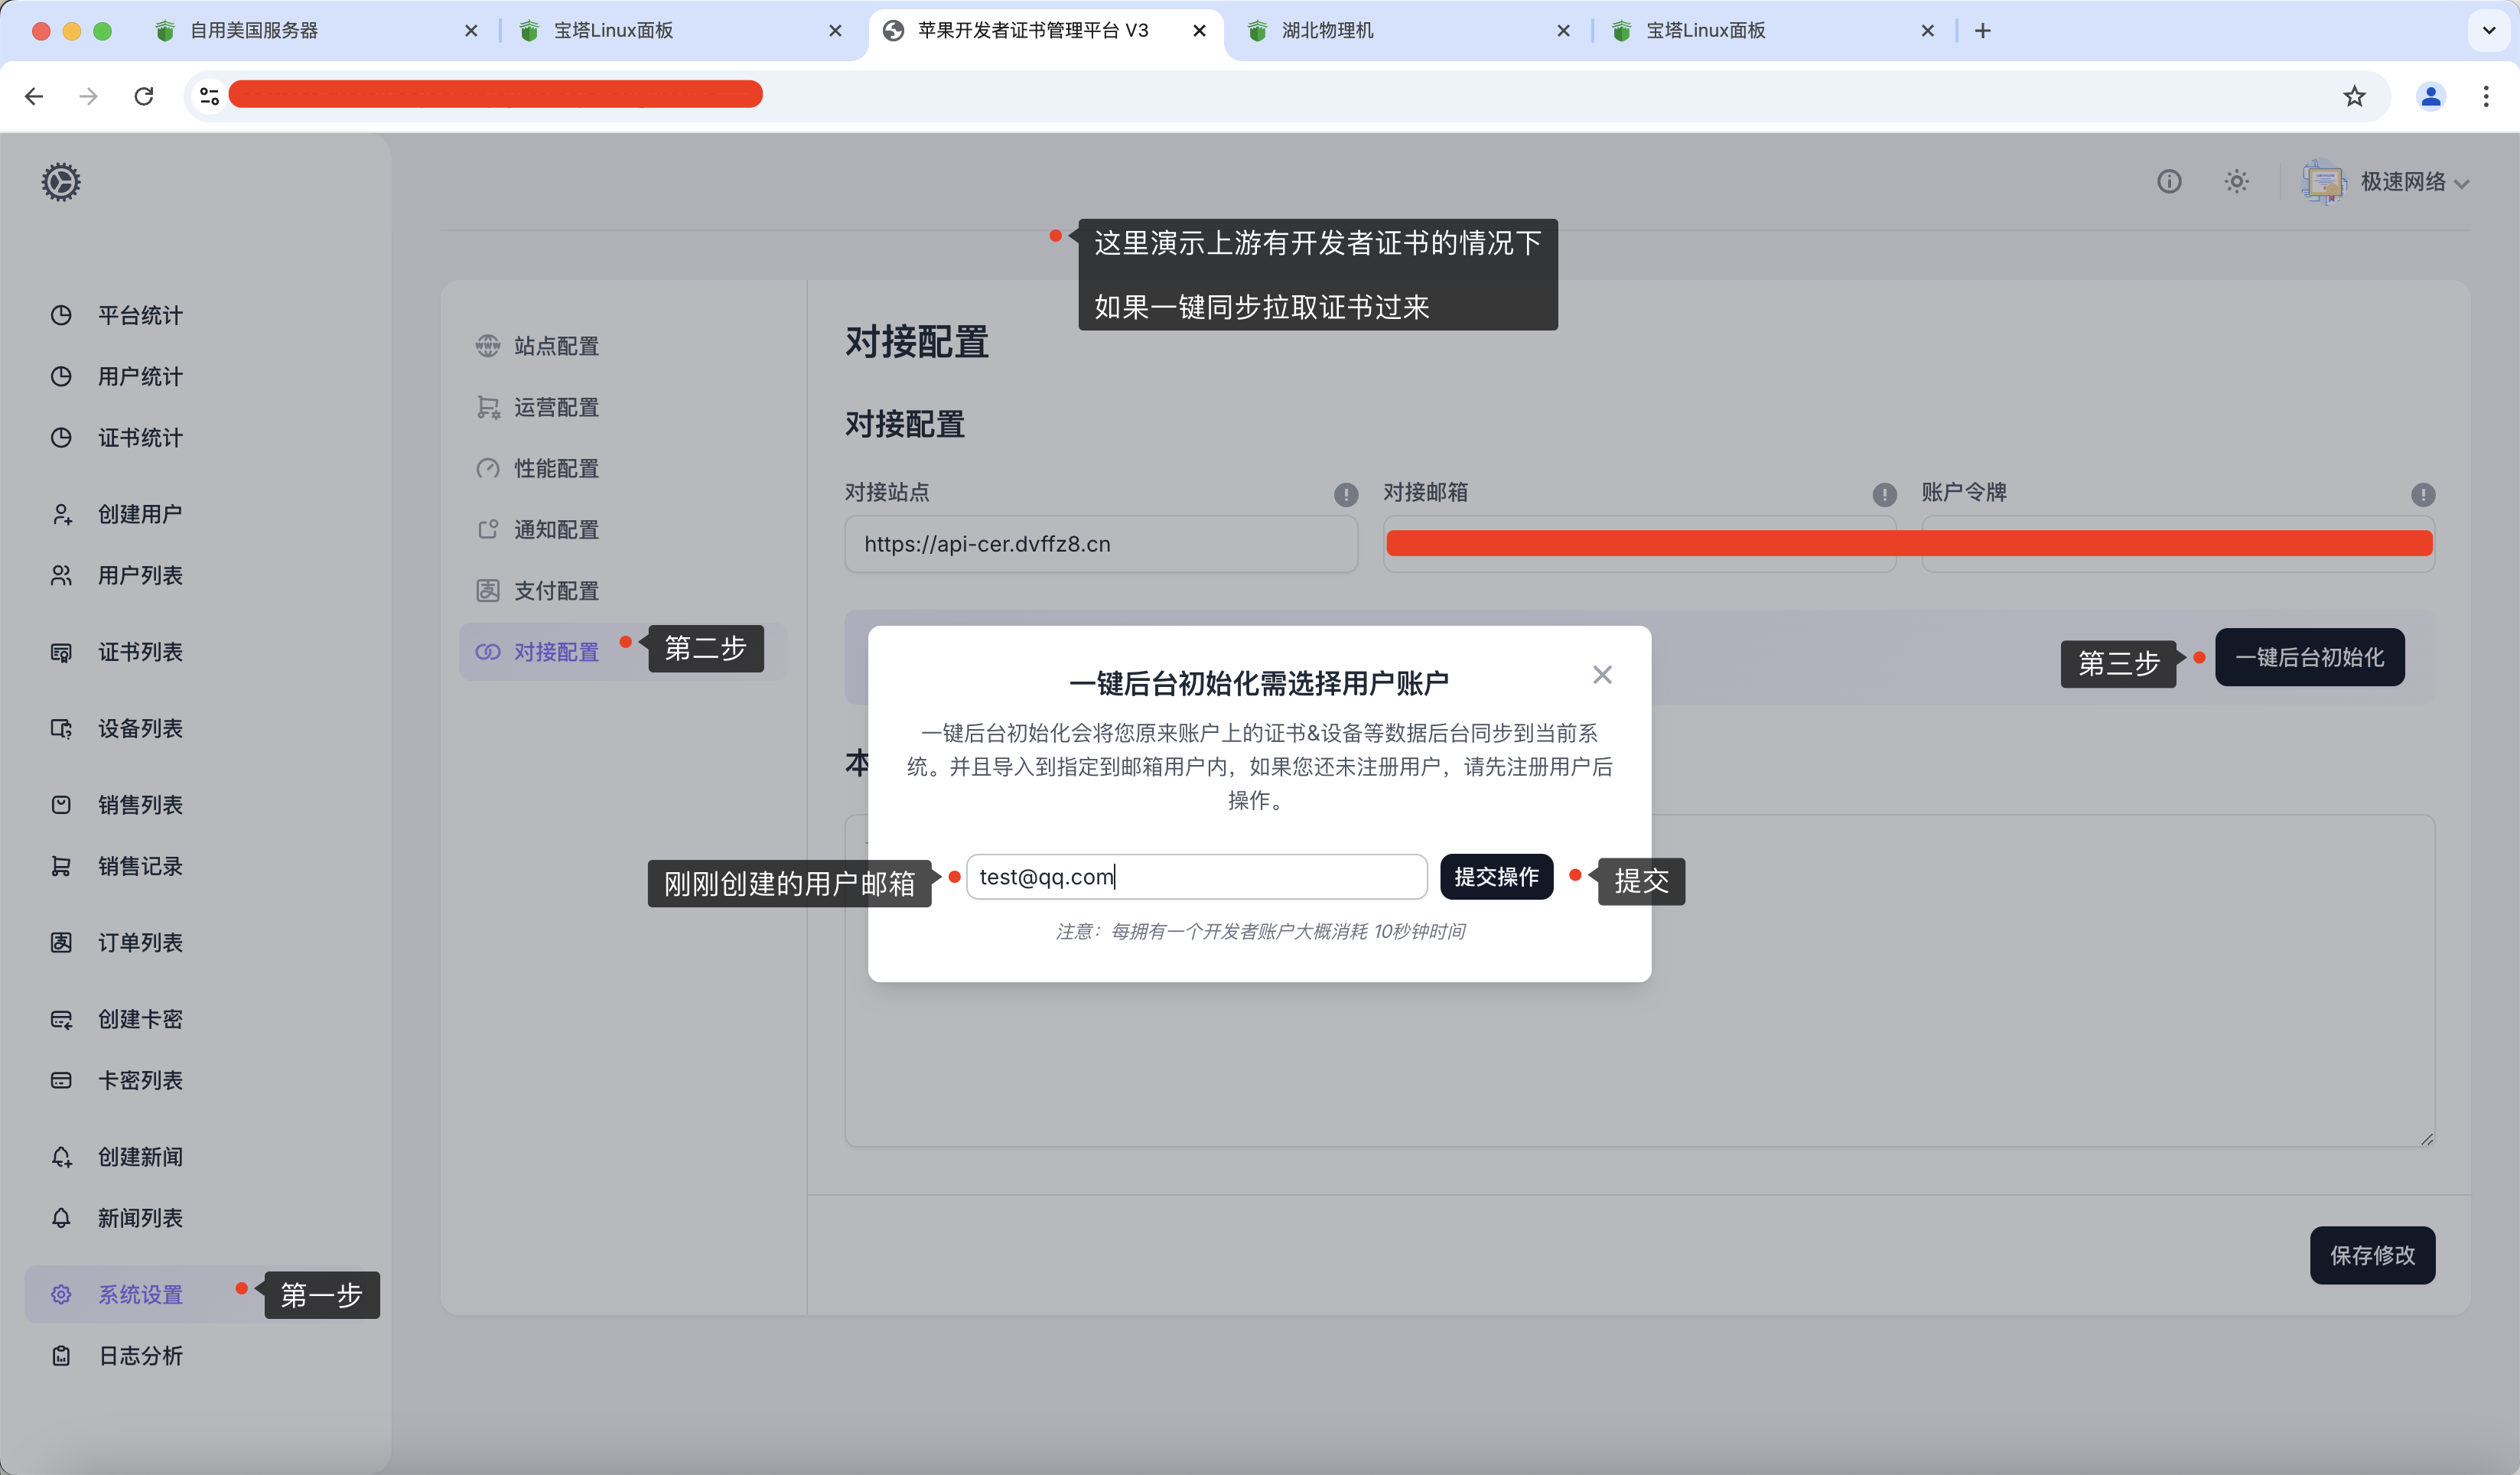The height and width of the screenshot is (1475, 2520).
Task: Click the 系统设置 gear icon
Action: 61,1294
